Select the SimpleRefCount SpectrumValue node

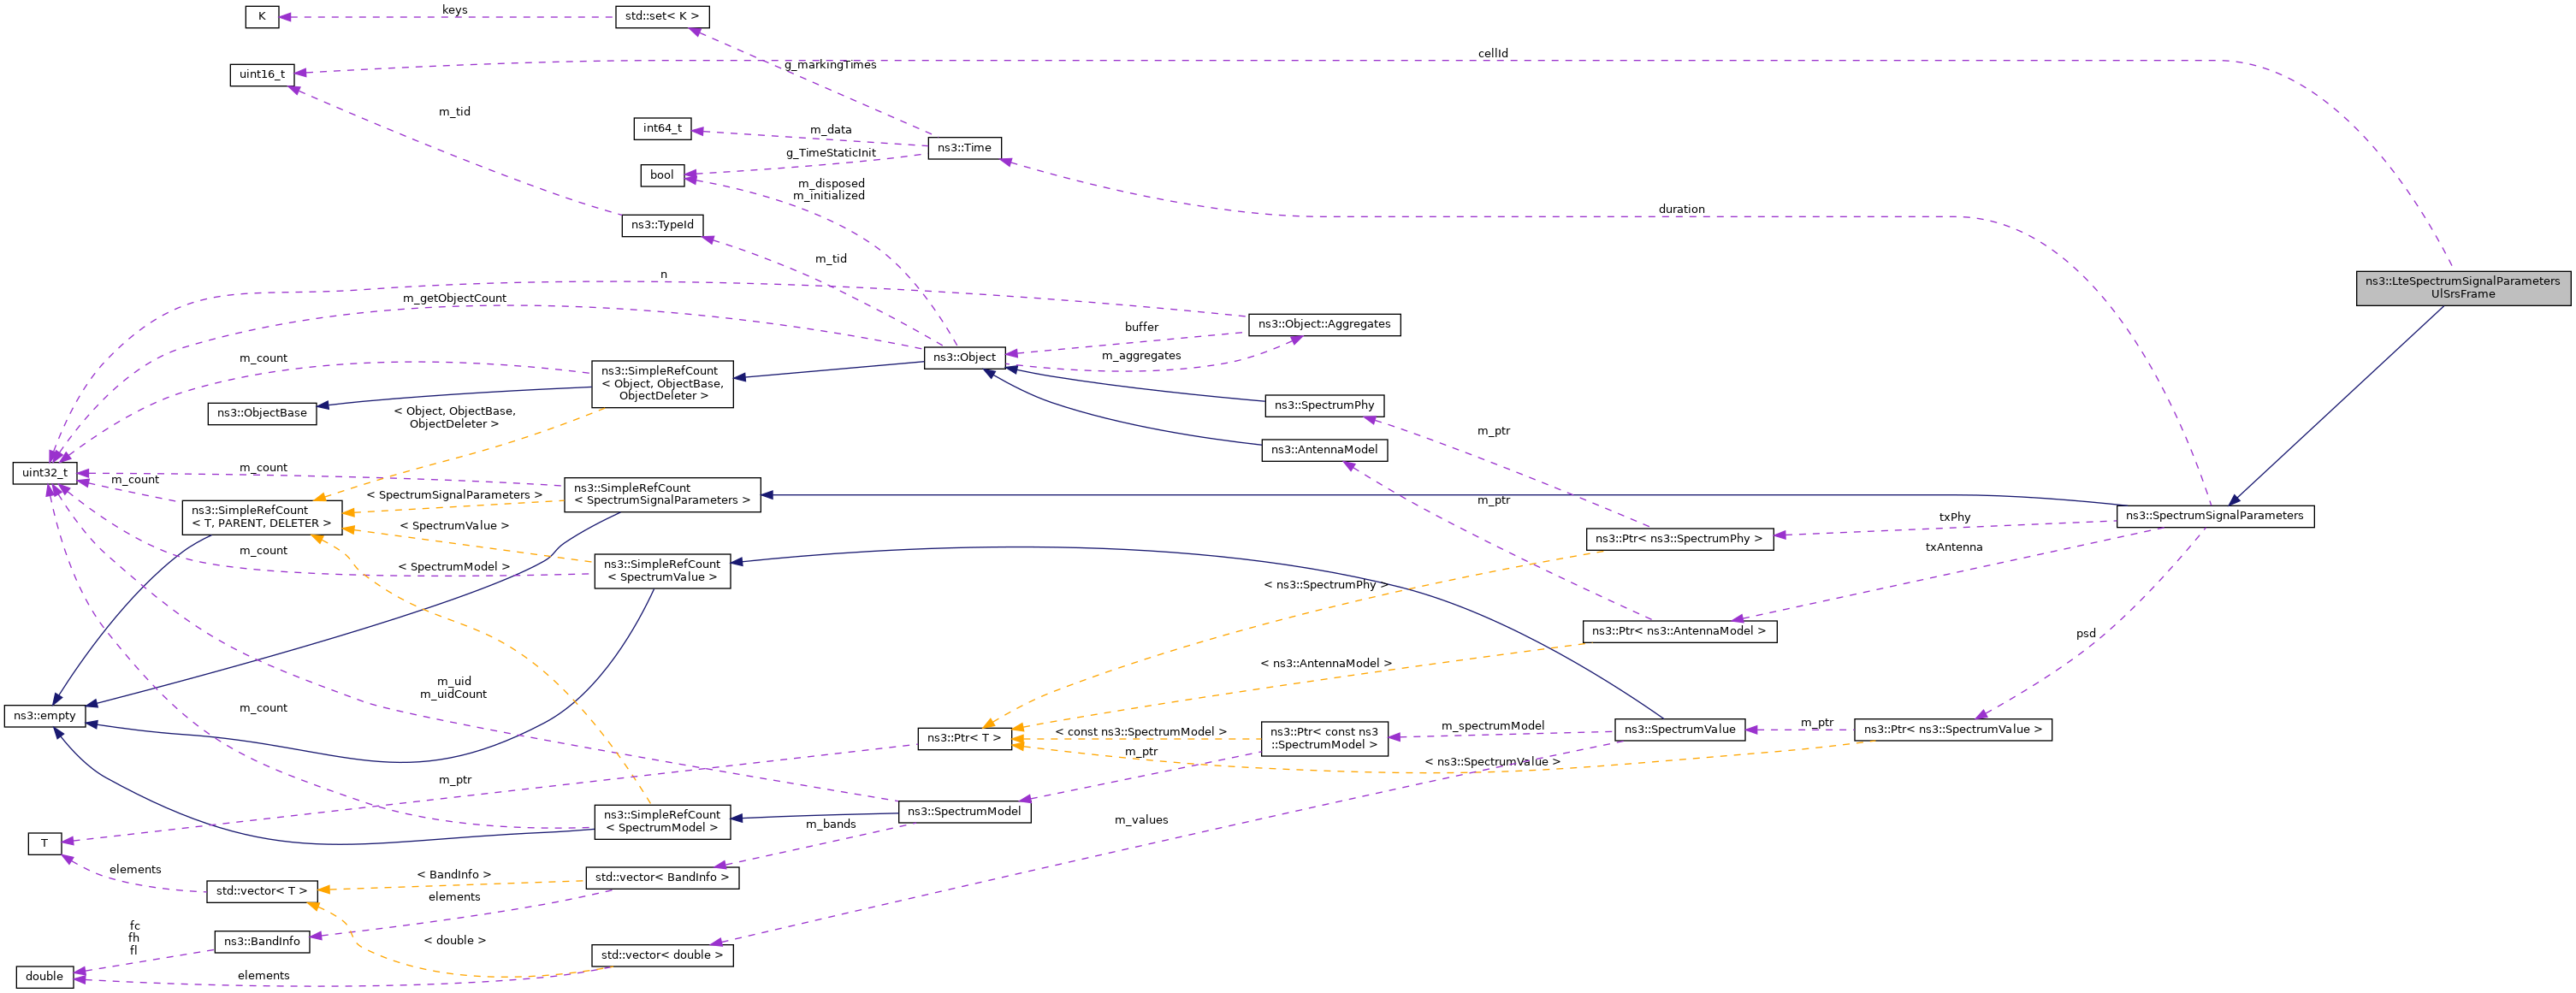click(x=662, y=571)
